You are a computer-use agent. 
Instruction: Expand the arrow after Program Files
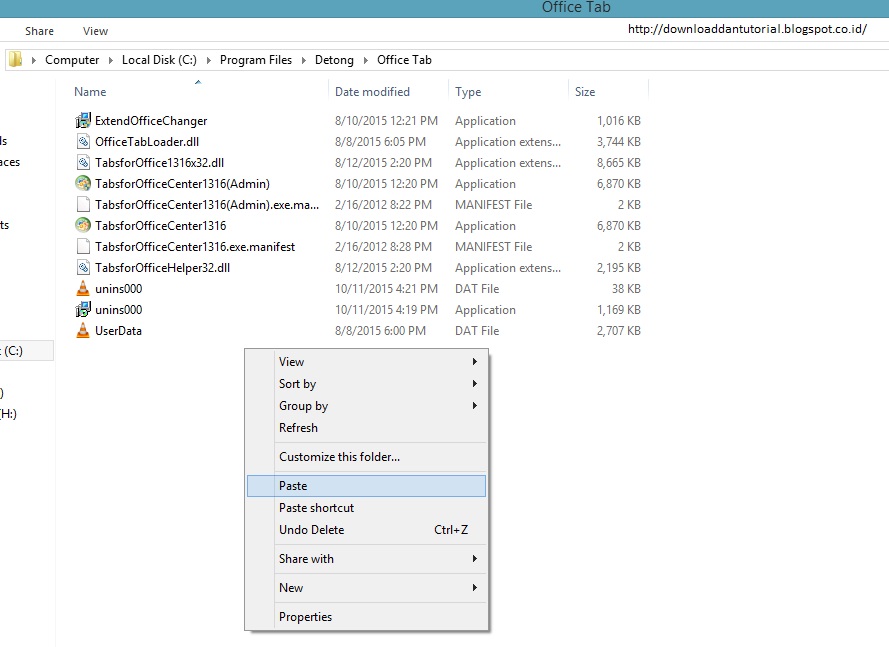pyautogui.click(x=303, y=60)
